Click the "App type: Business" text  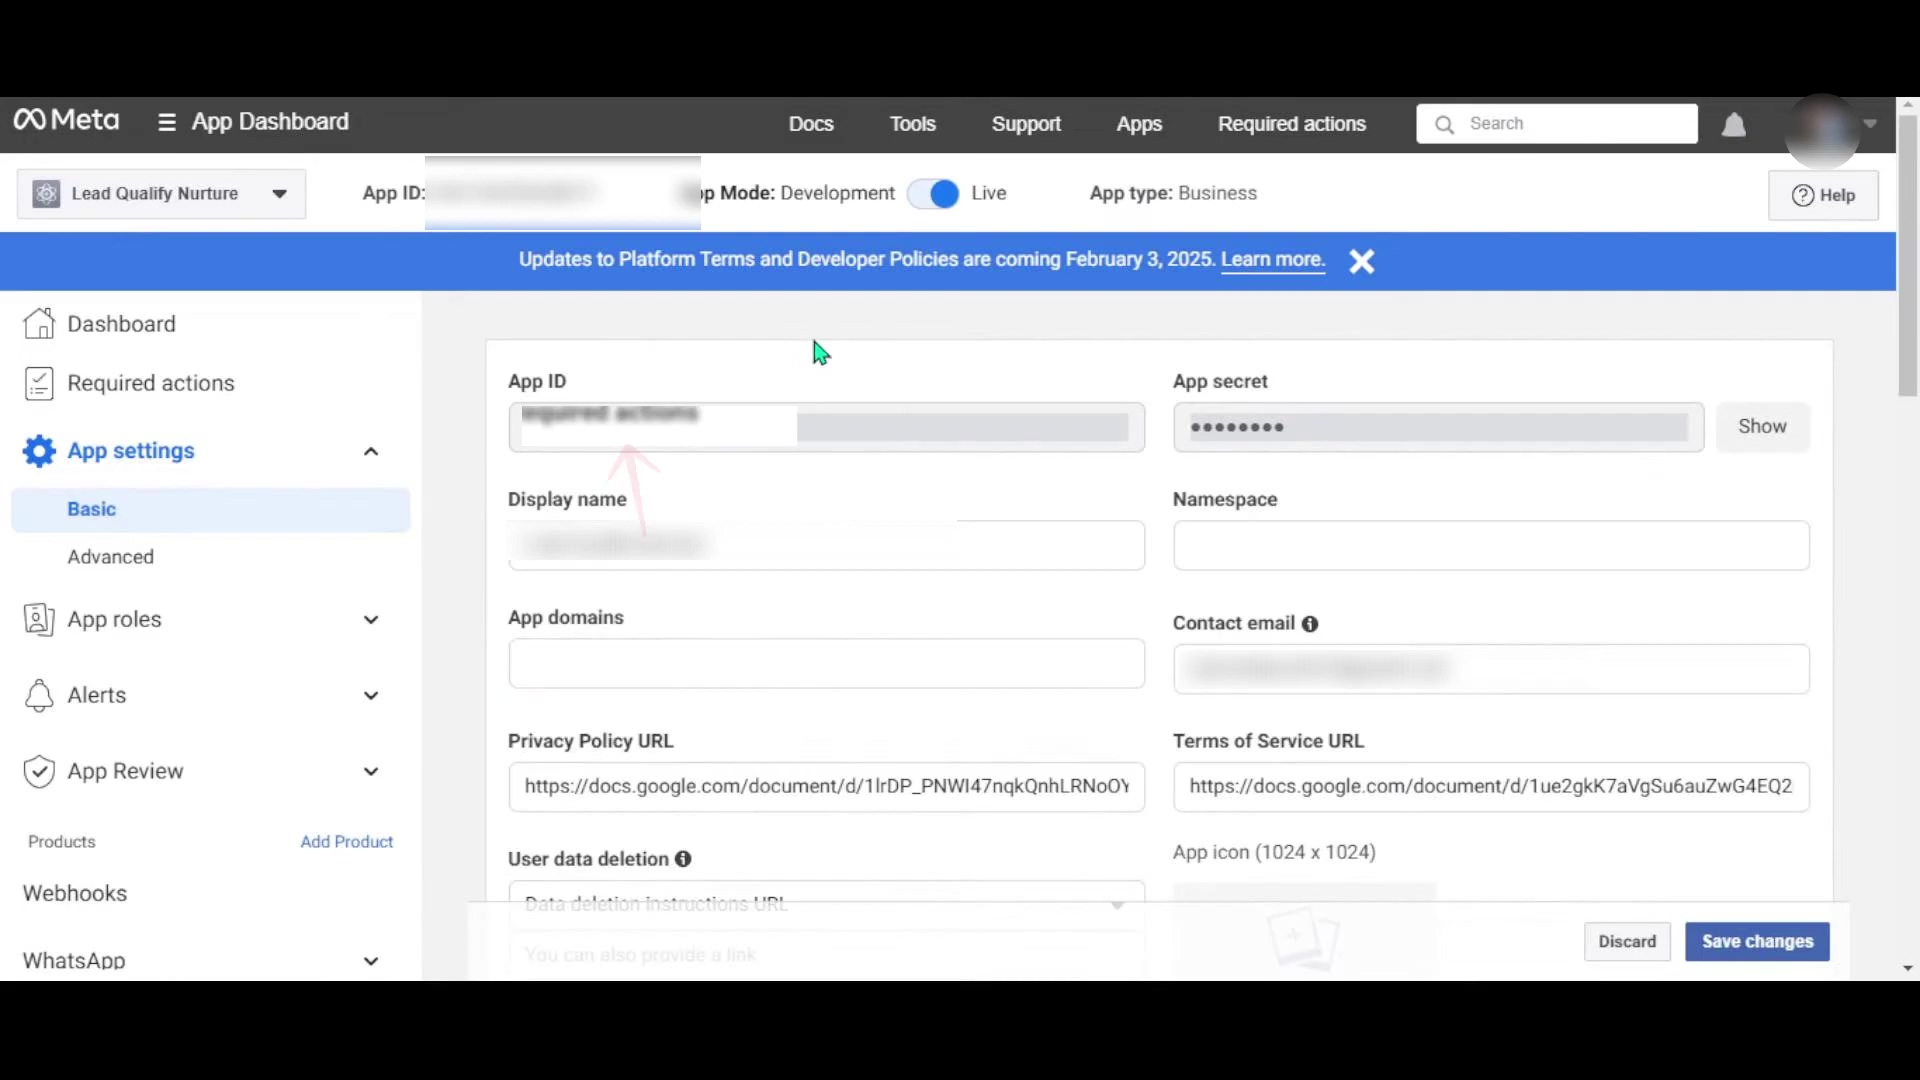pos(1173,194)
